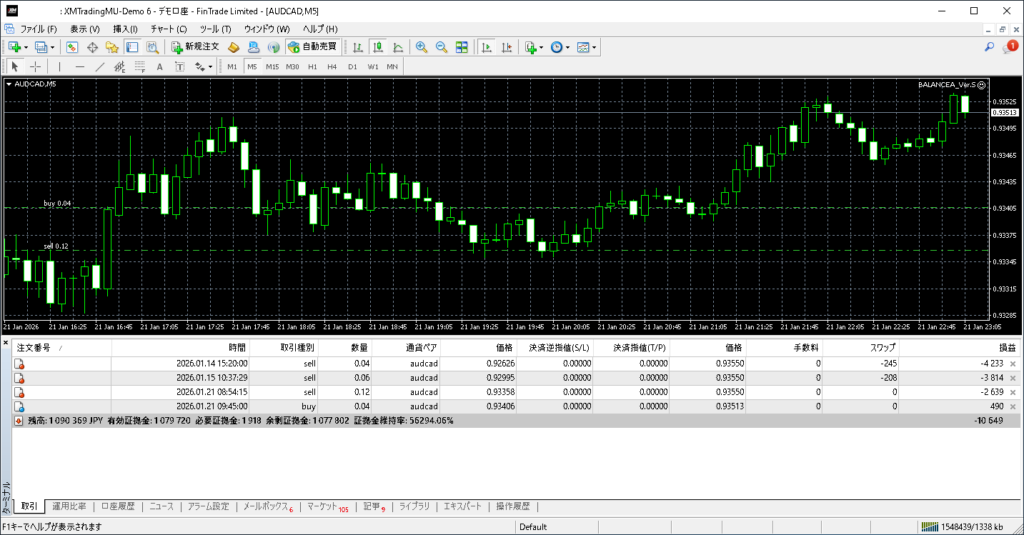1024x535 pixels.
Task: Click the zoom out magnifier icon
Action: click(441, 47)
